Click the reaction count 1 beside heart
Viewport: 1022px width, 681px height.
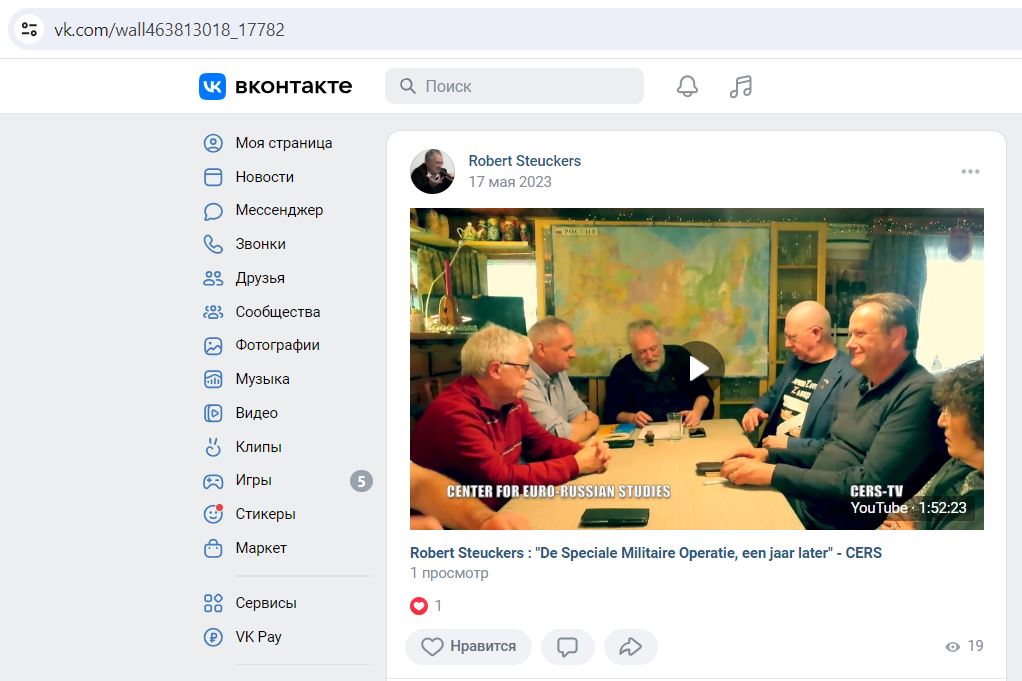439,606
